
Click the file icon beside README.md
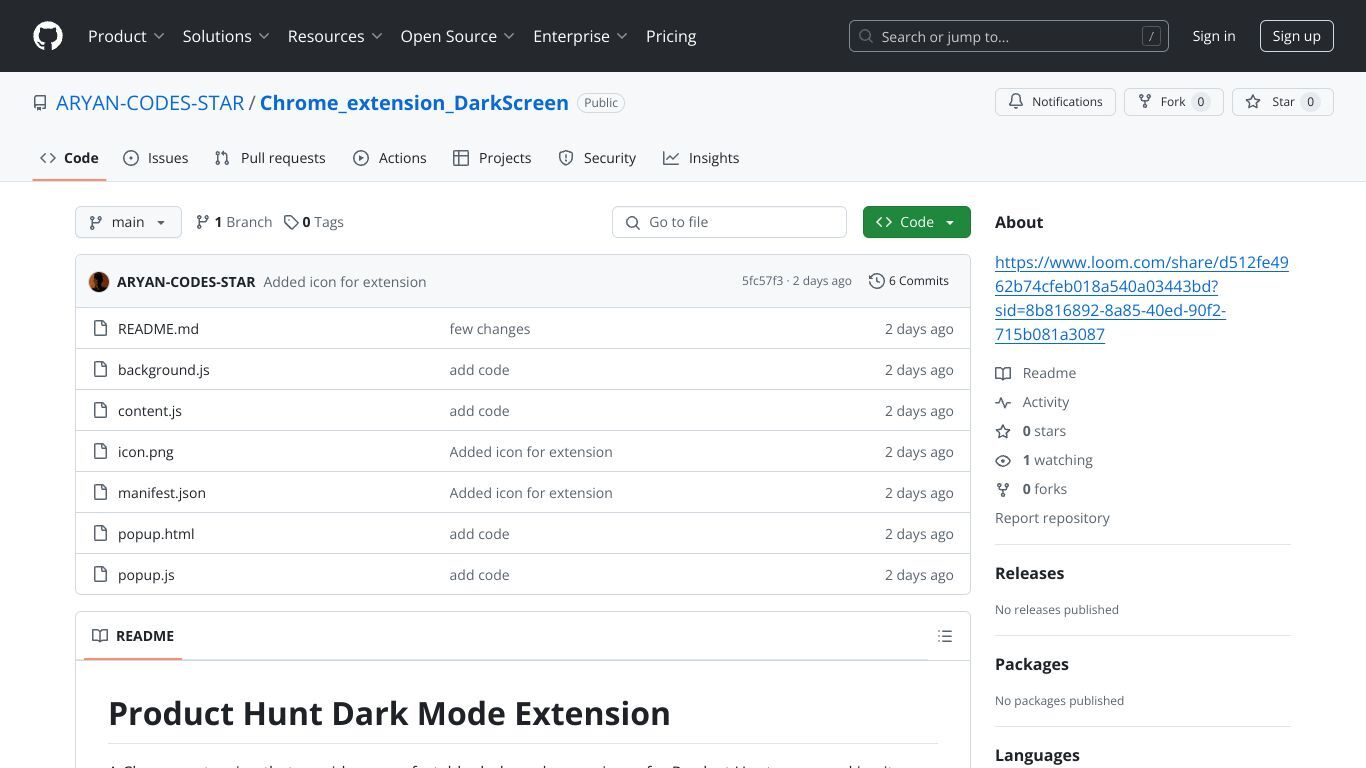click(100, 329)
